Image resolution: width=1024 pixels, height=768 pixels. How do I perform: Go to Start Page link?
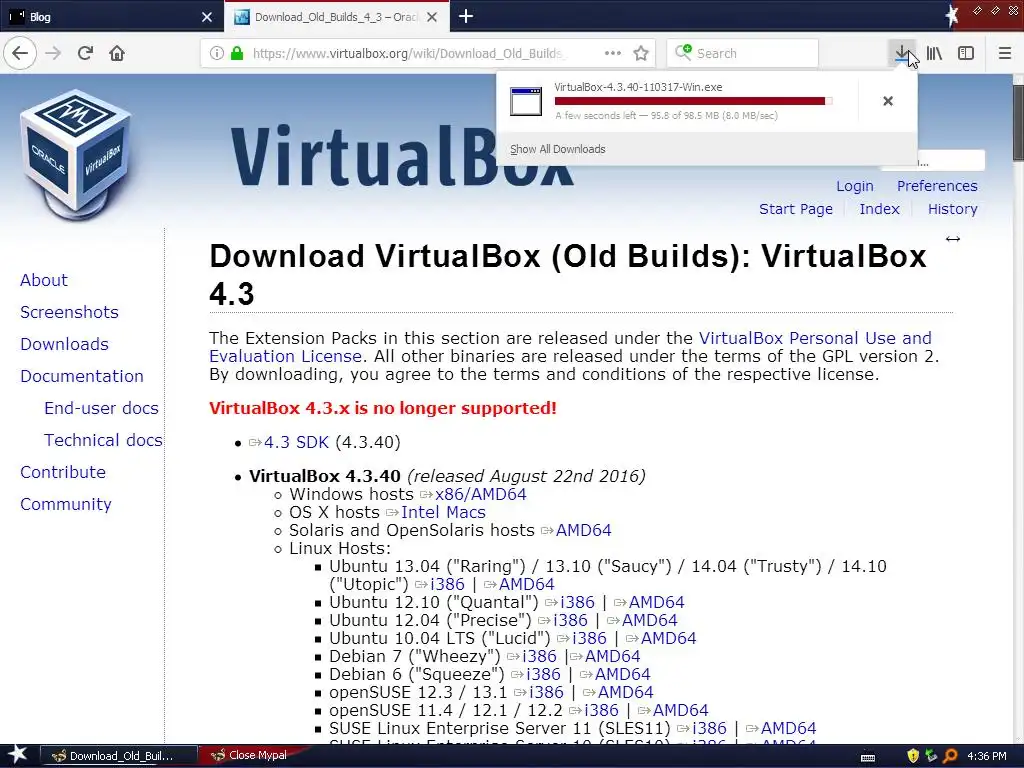click(796, 209)
